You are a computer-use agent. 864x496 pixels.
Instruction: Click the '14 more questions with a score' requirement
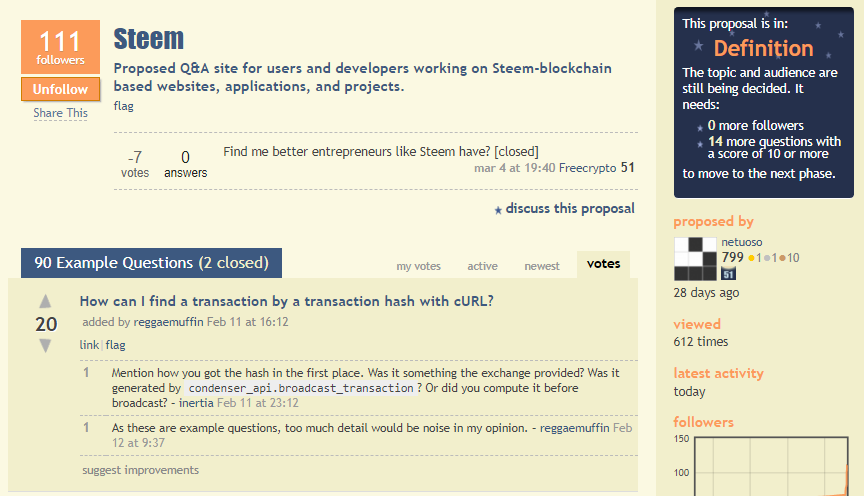pyautogui.click(x=774, y=148)
